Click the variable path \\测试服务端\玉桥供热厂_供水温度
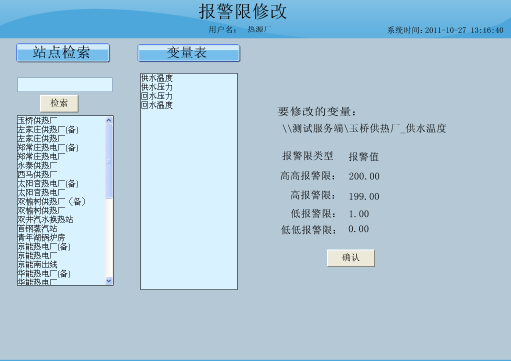511x361 pixels. tap(364, 128)
